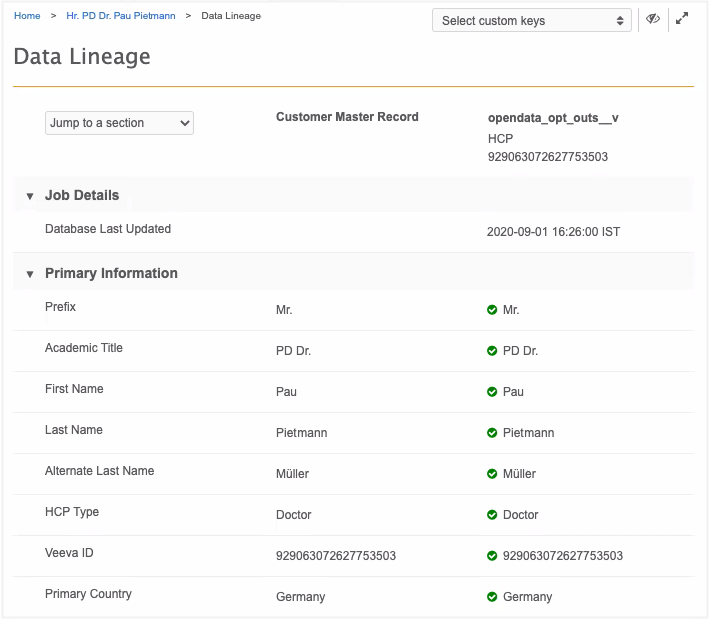This screenshot has width=712, height=620.
Task: Open the Select custom keys dropdown
Action: coord(531,20)
